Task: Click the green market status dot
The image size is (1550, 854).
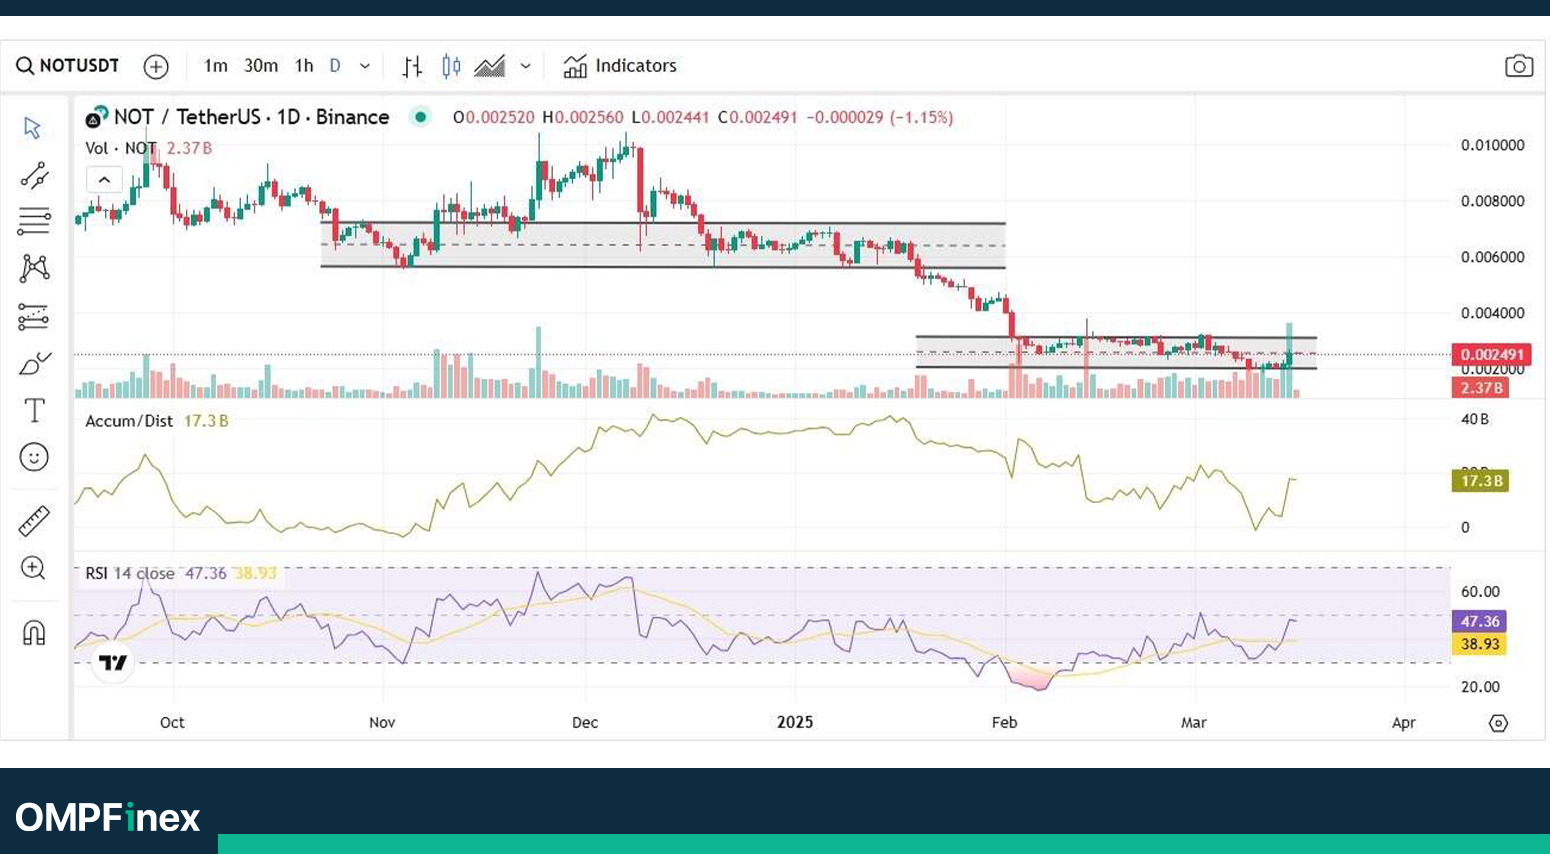Action: (421, 117)
